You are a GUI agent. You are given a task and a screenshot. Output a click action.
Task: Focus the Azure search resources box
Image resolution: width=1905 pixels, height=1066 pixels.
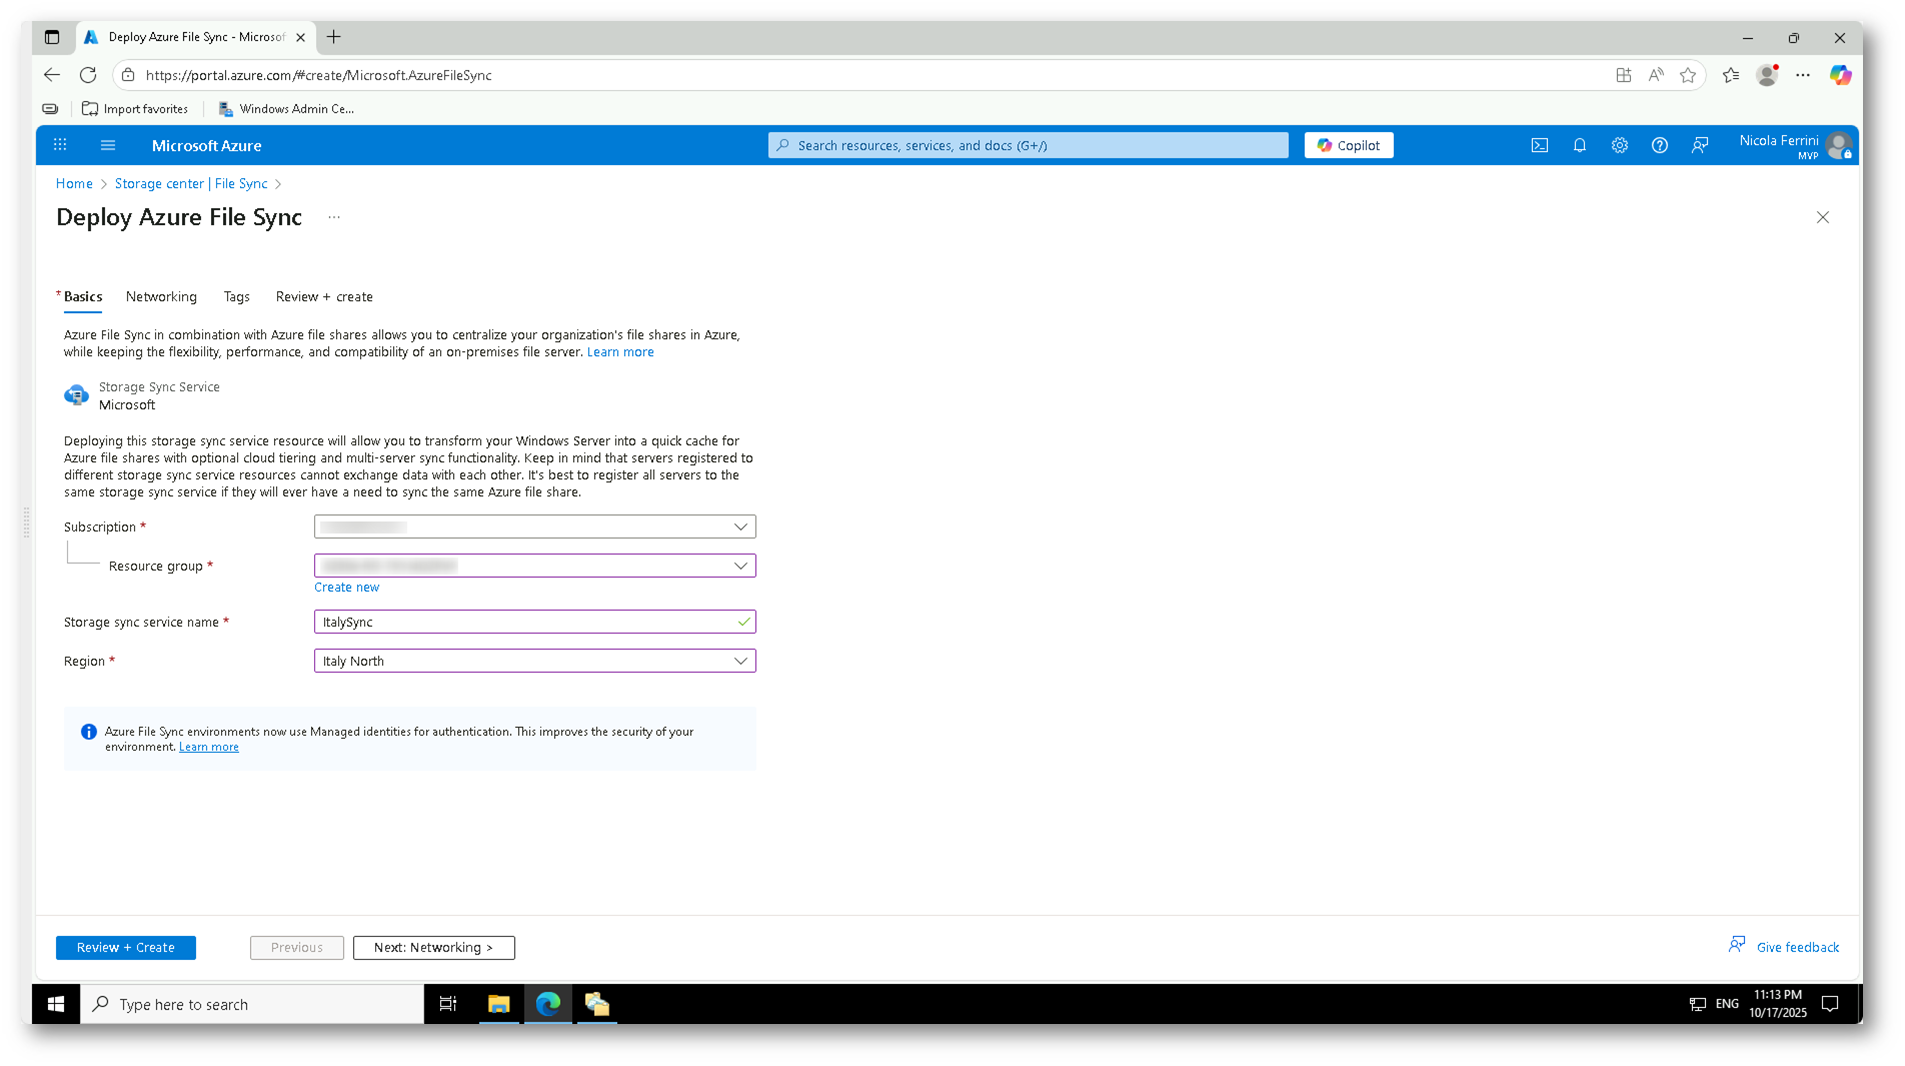pyautogui.click(x=1028, y=145)
